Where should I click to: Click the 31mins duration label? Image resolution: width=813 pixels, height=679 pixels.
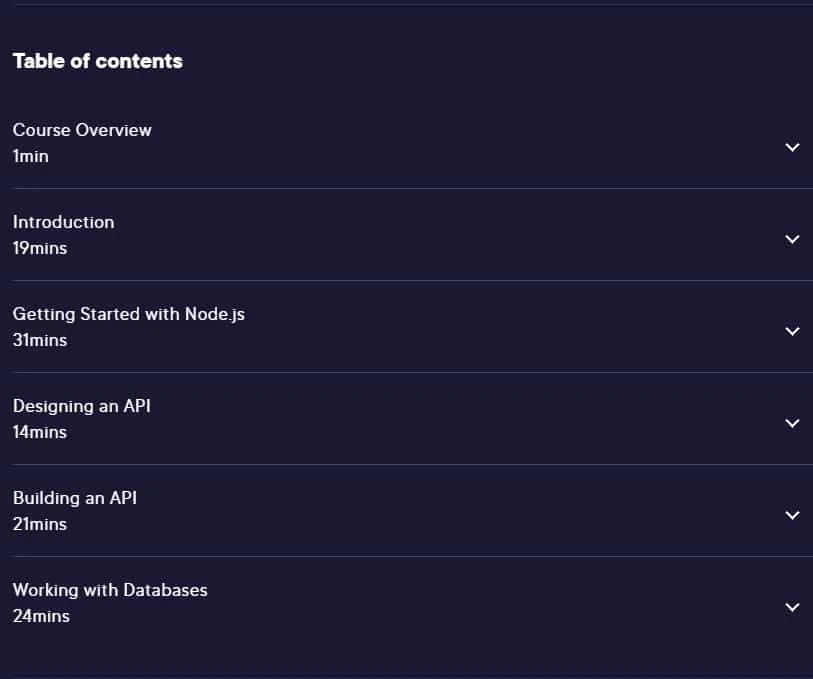40,340
